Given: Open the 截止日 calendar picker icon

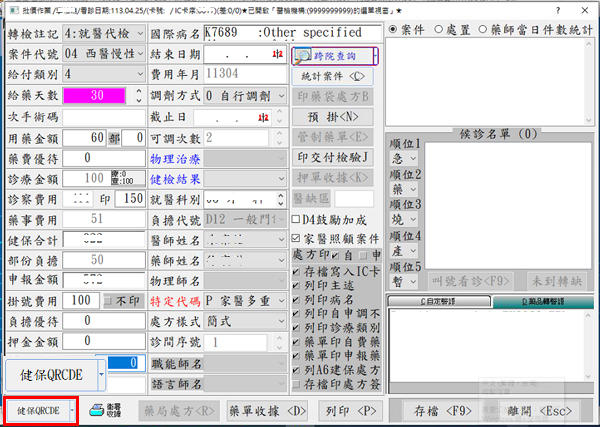Looking at the screenshot, I should 277,117.
